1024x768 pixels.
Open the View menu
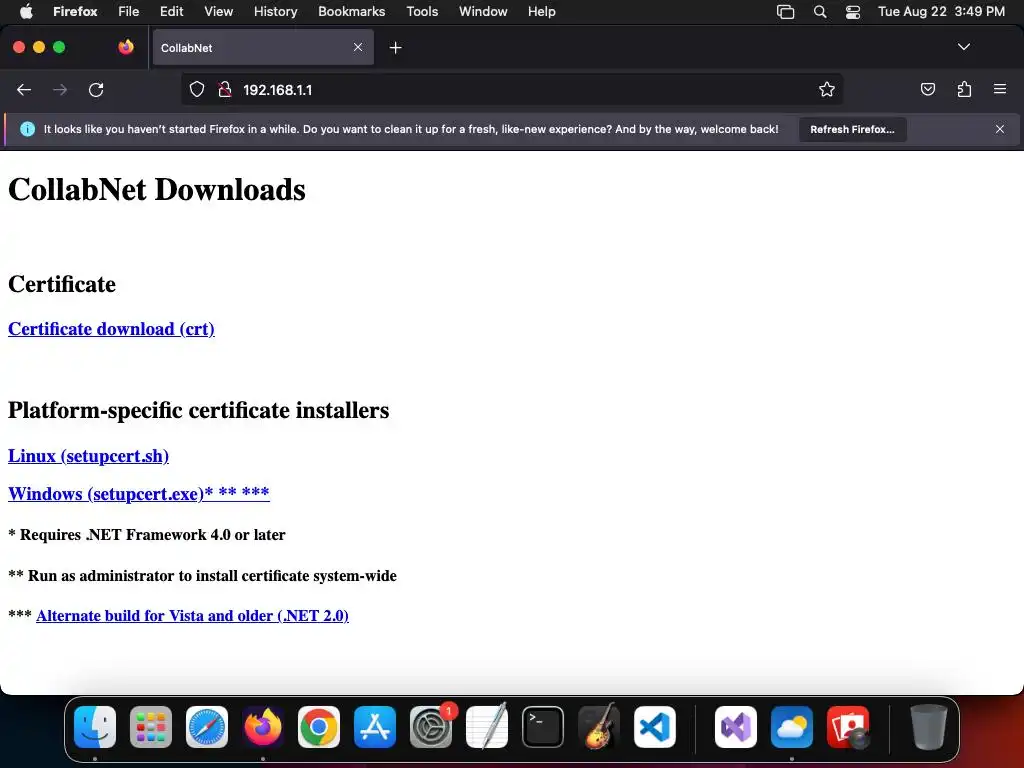tap(218, 12)
